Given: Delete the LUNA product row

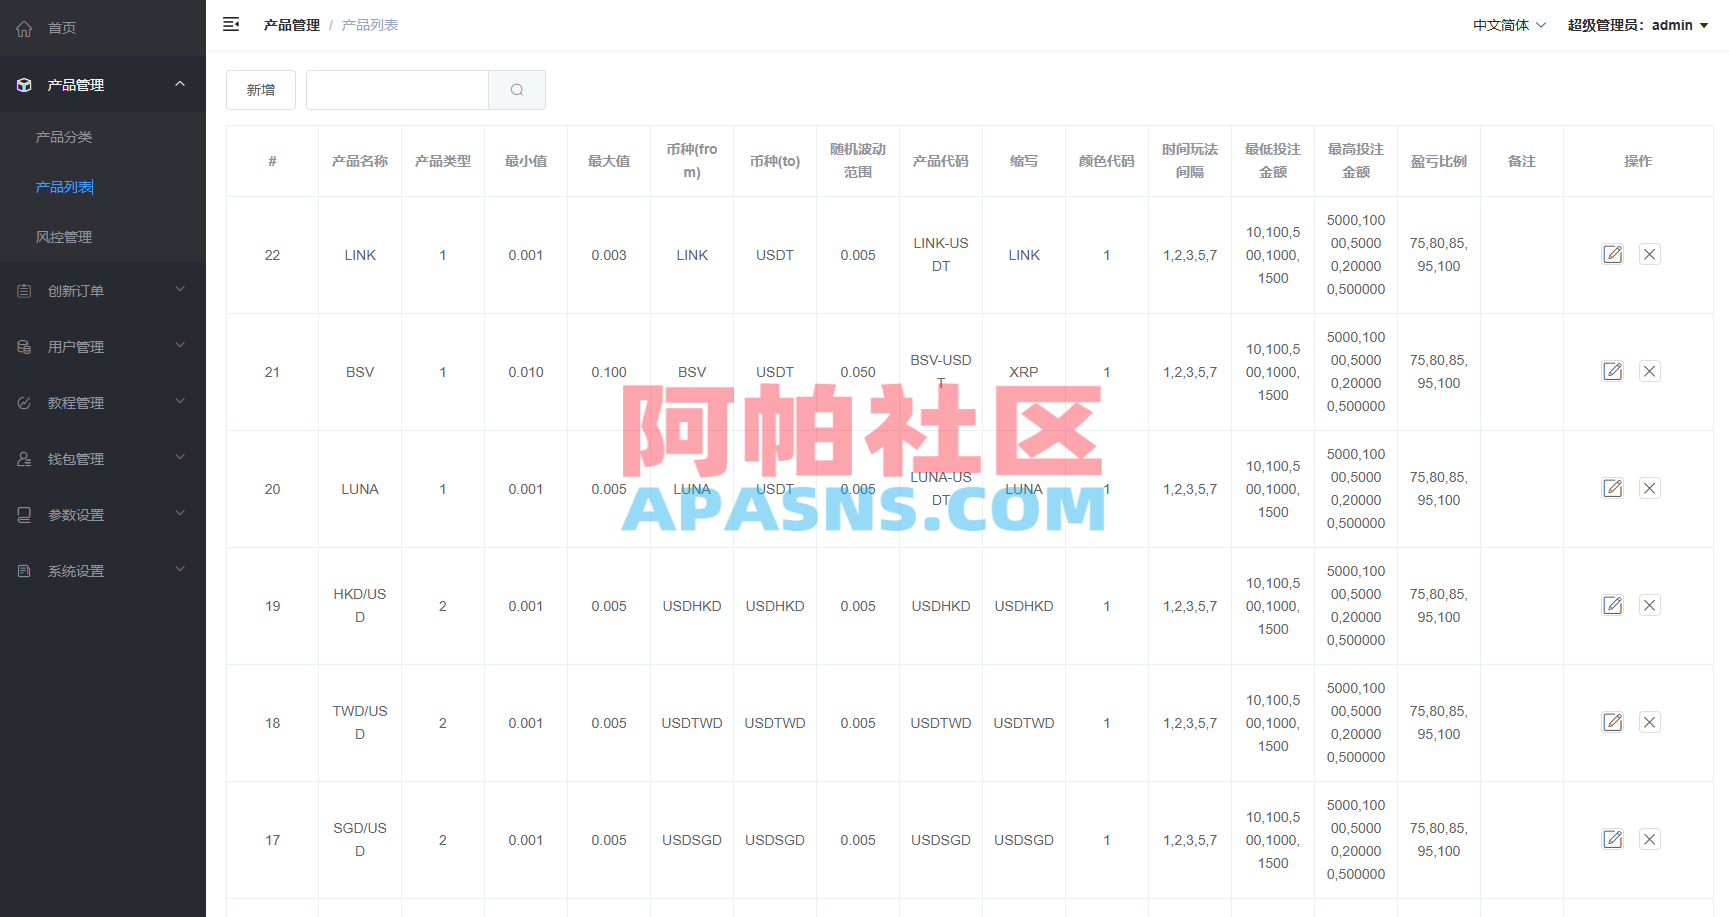Looking at the screenshot, I should click(1650, 488).
